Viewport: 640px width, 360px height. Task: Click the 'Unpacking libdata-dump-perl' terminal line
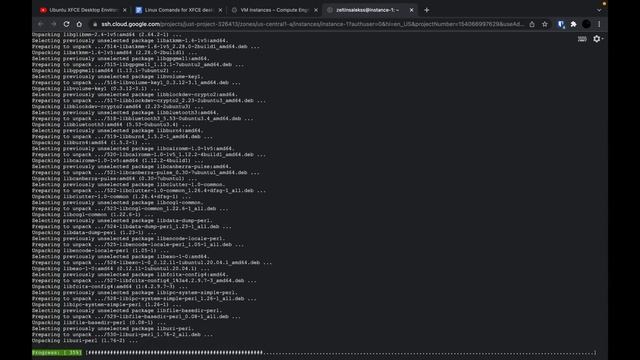tap(94, 232)
